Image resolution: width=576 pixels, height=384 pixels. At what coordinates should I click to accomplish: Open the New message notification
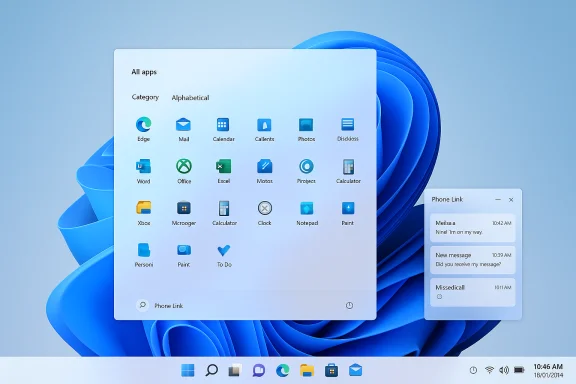coord(473,259)
